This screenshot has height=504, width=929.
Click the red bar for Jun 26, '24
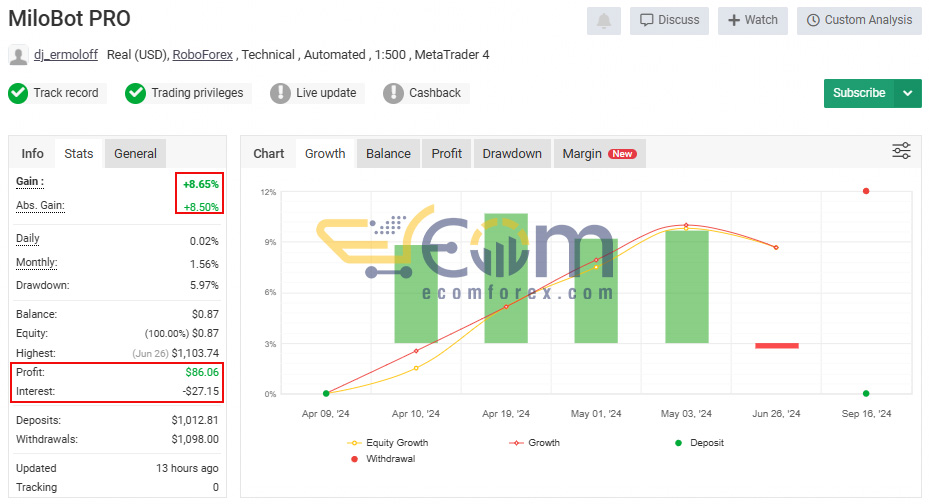[x=777, y=345]
